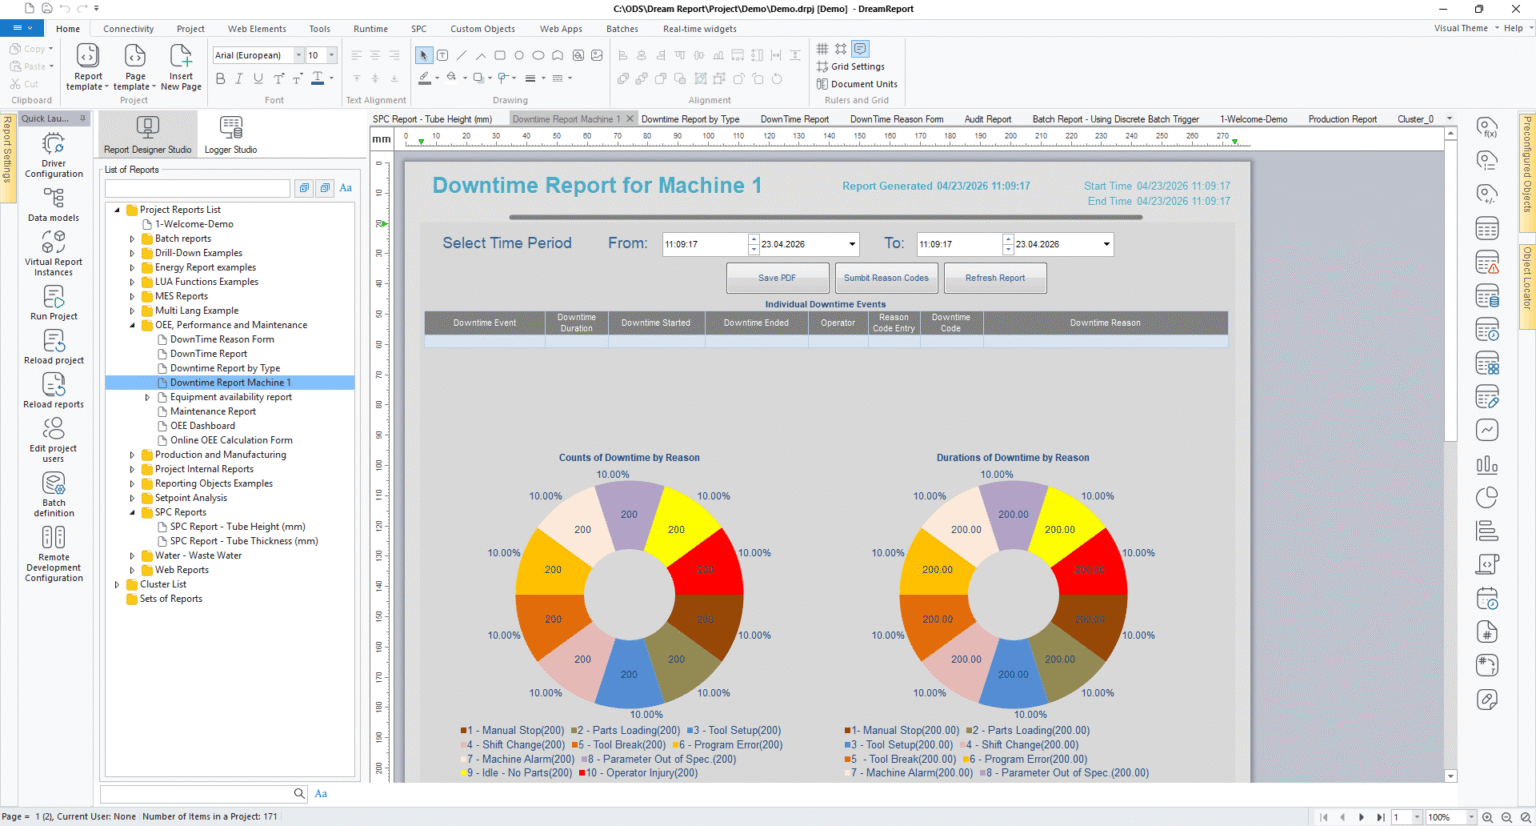Launch Run Project from the sidebar

click(x=54, y=302)
